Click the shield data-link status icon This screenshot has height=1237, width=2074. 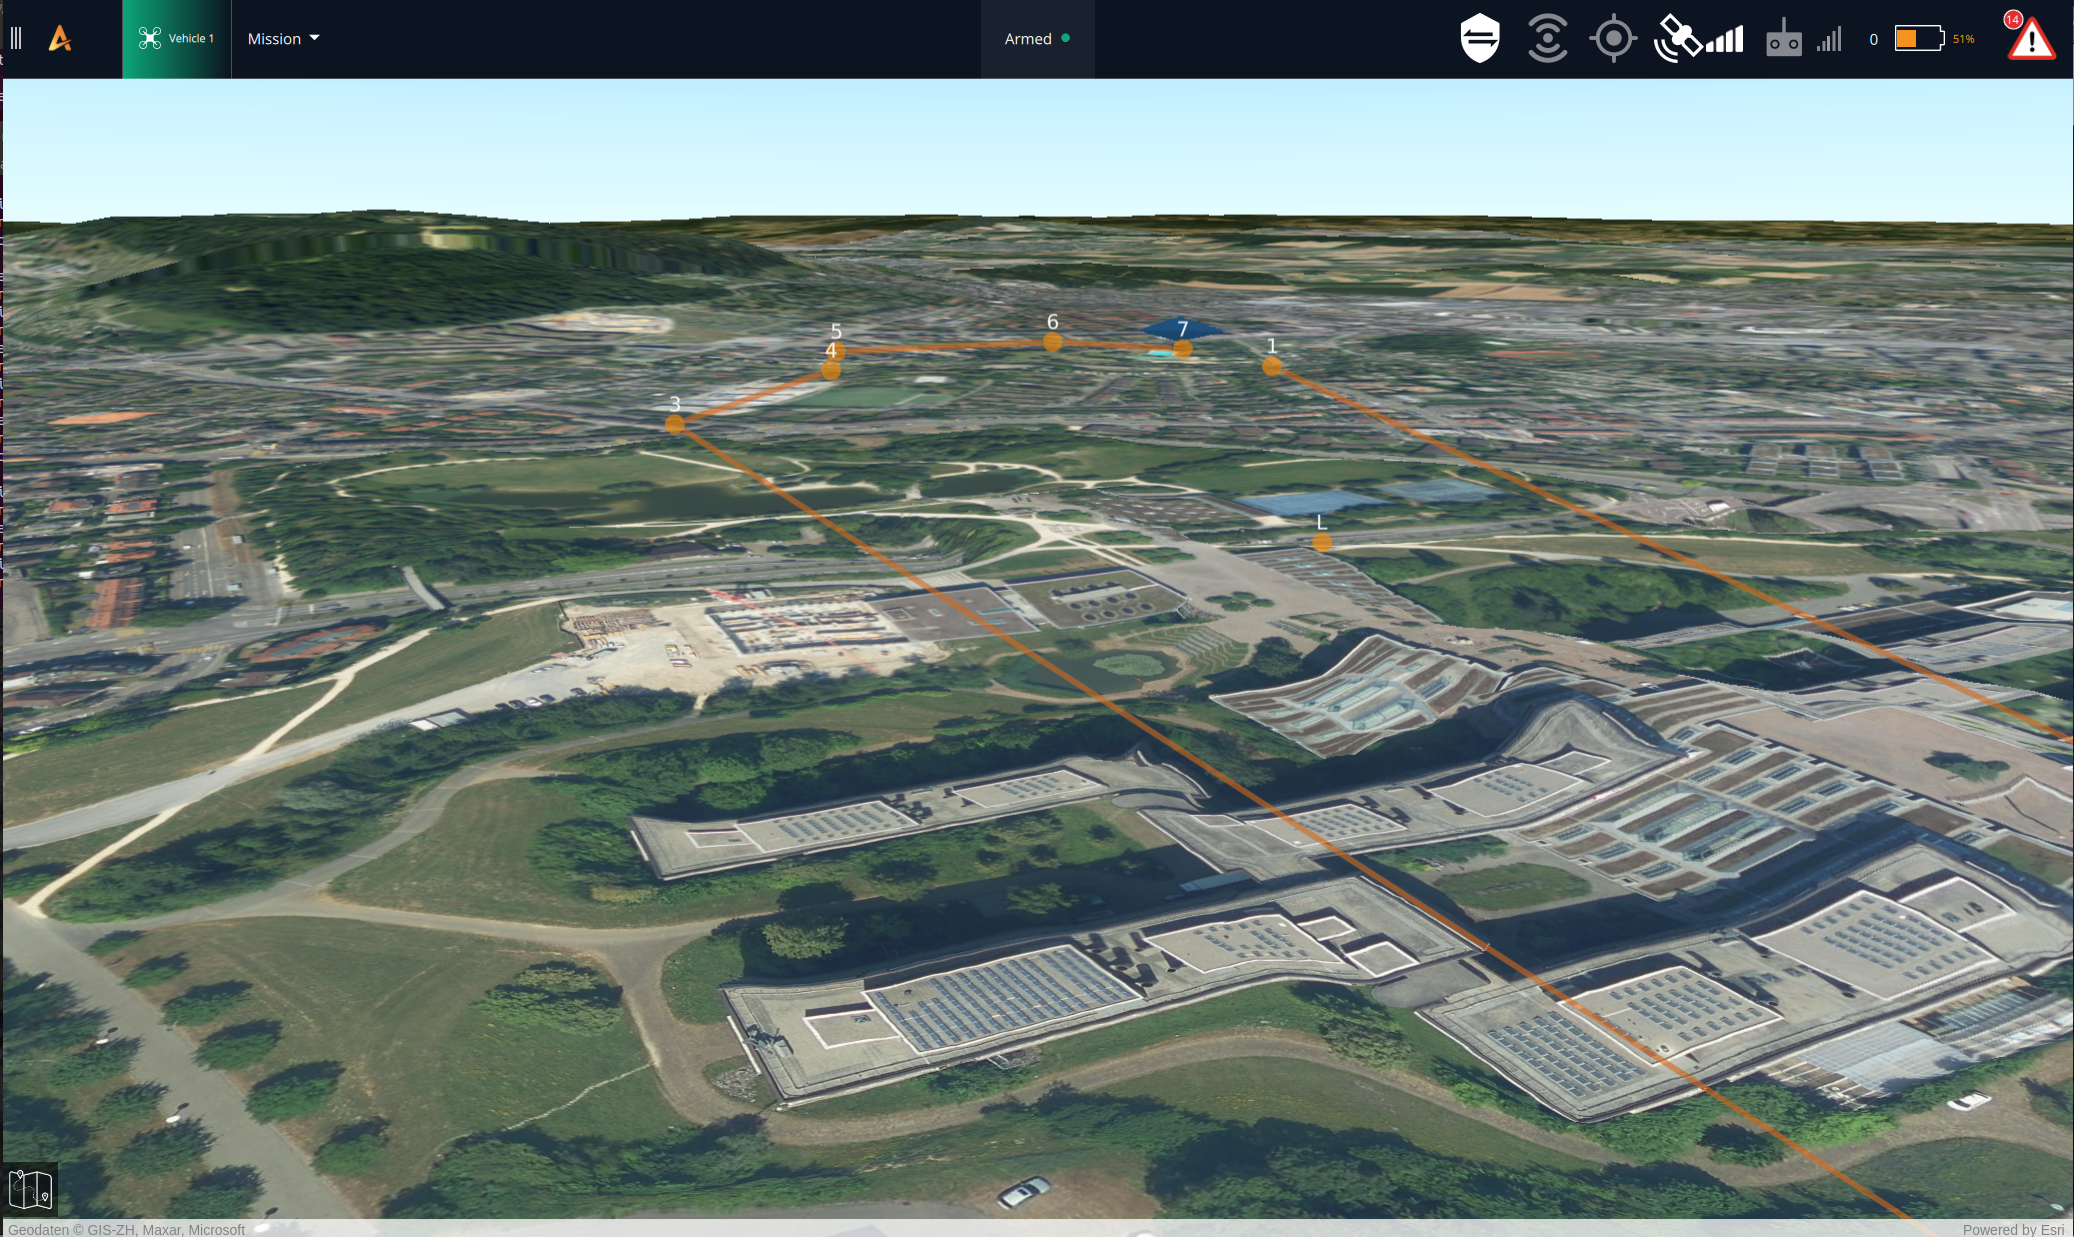click(x=1479, y=39)
